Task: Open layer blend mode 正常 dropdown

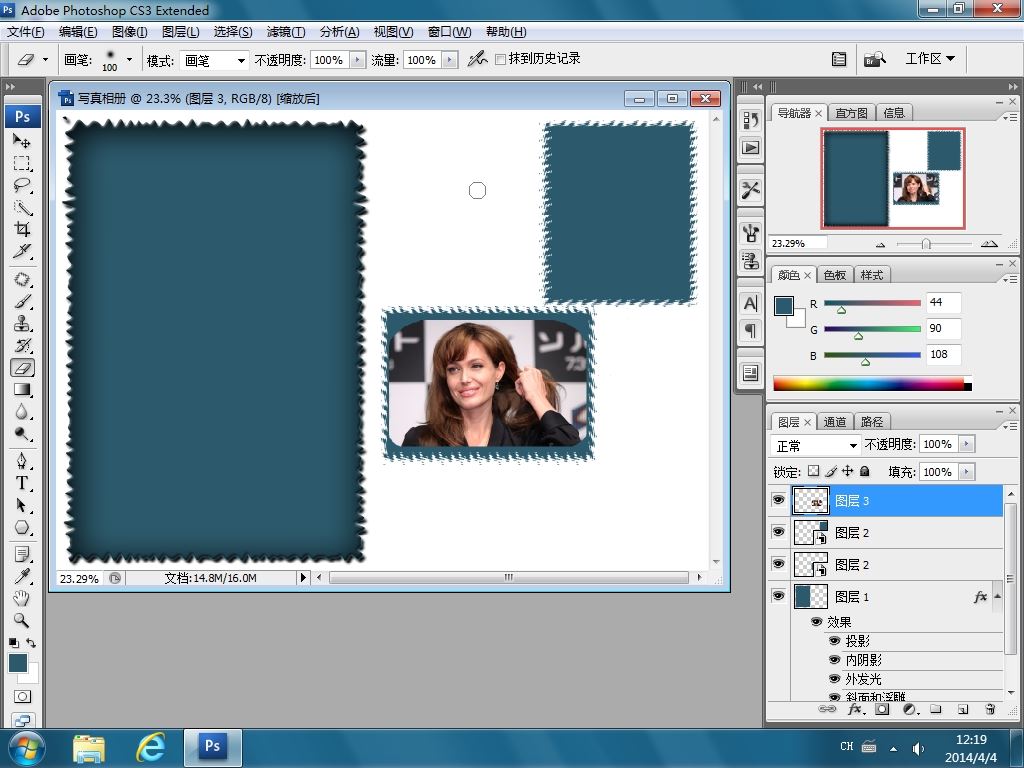Action: 817,445
